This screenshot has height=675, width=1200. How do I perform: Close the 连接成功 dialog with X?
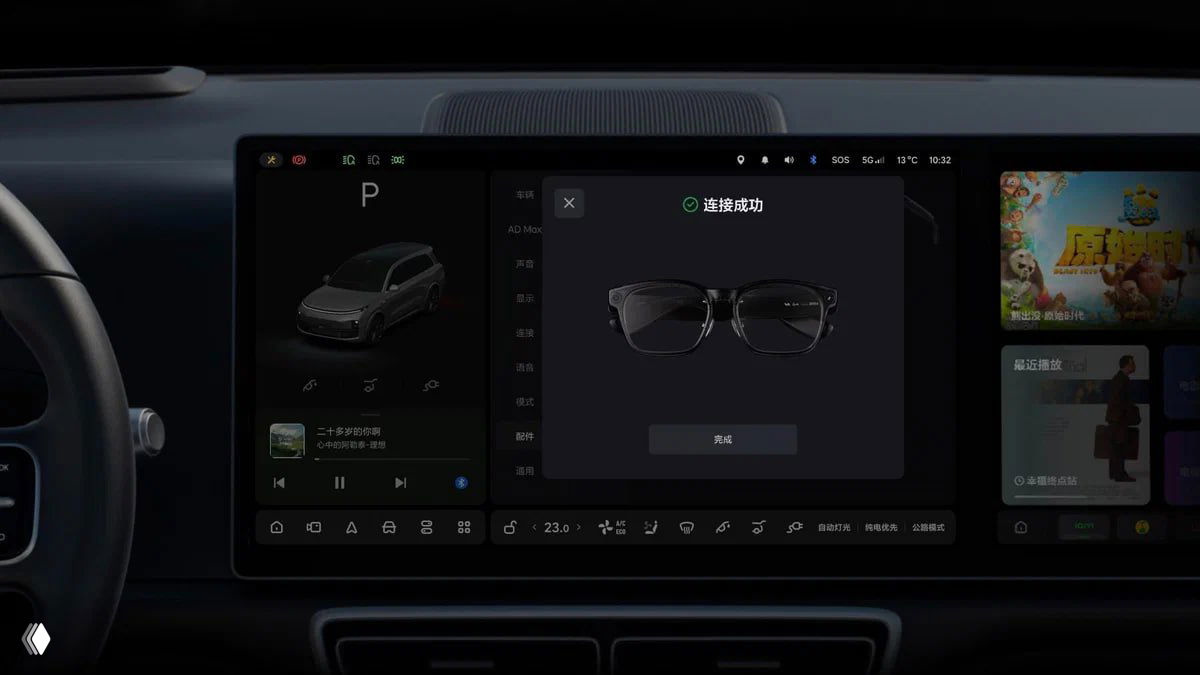569,203
